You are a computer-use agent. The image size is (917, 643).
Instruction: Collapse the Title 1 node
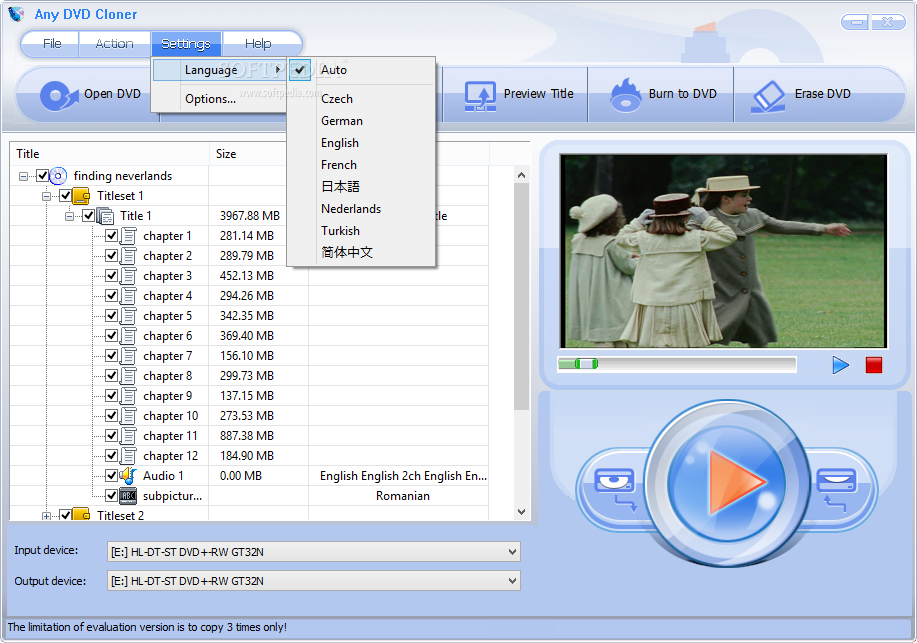click(70, 216)
